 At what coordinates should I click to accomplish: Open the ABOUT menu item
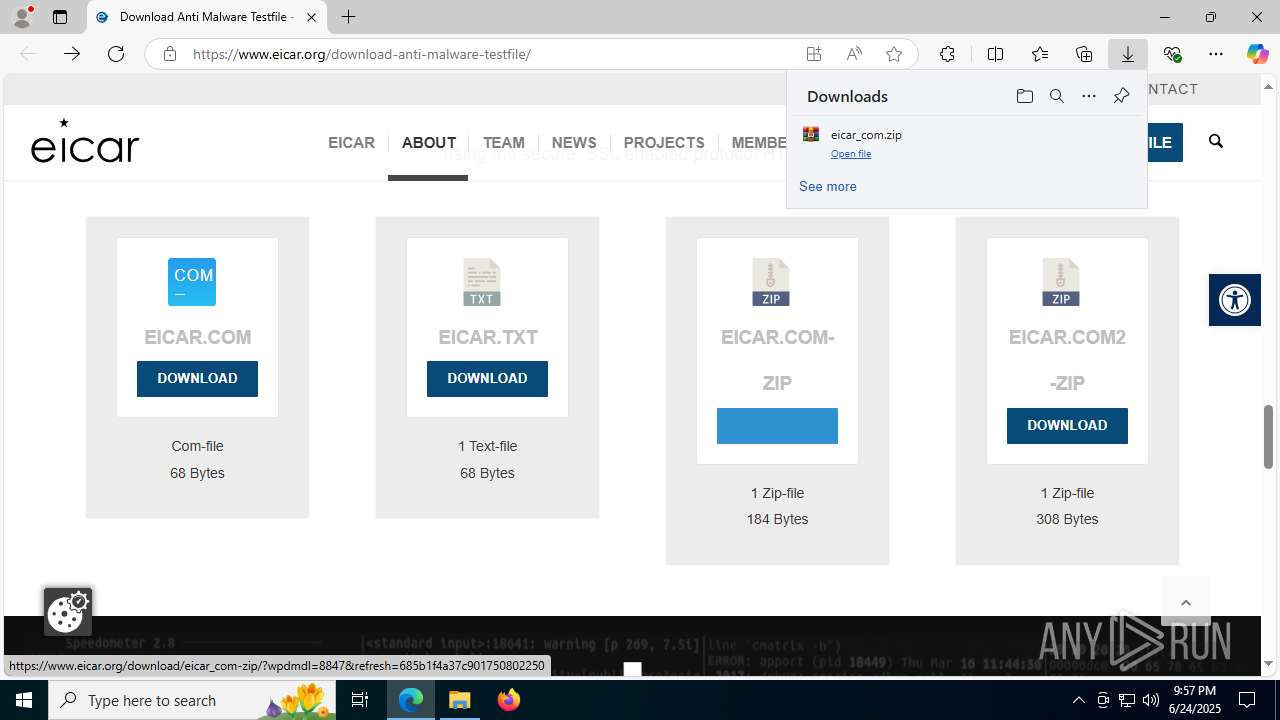[429, 142]
